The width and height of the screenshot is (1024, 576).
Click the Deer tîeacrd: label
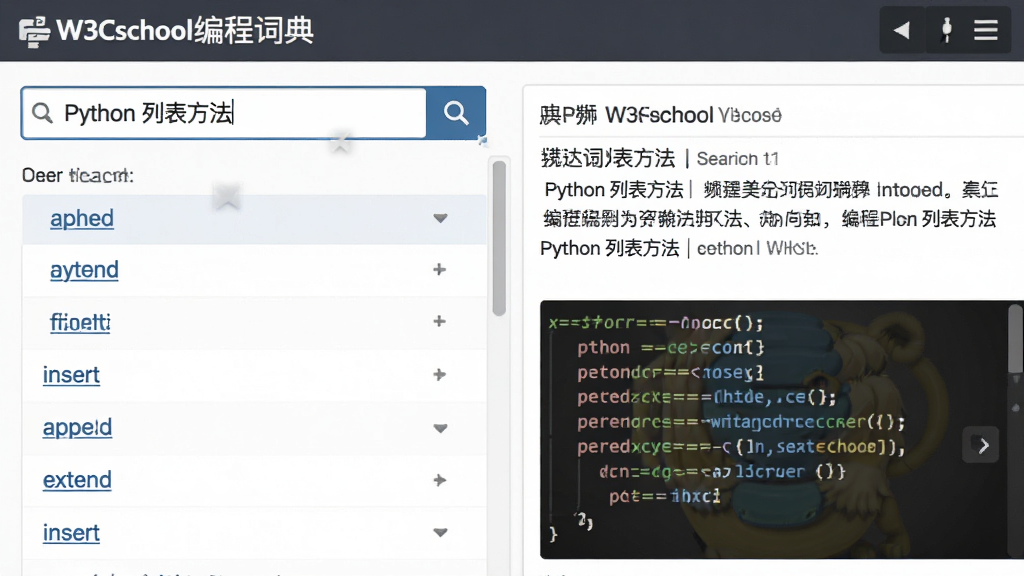click(78, 175)
